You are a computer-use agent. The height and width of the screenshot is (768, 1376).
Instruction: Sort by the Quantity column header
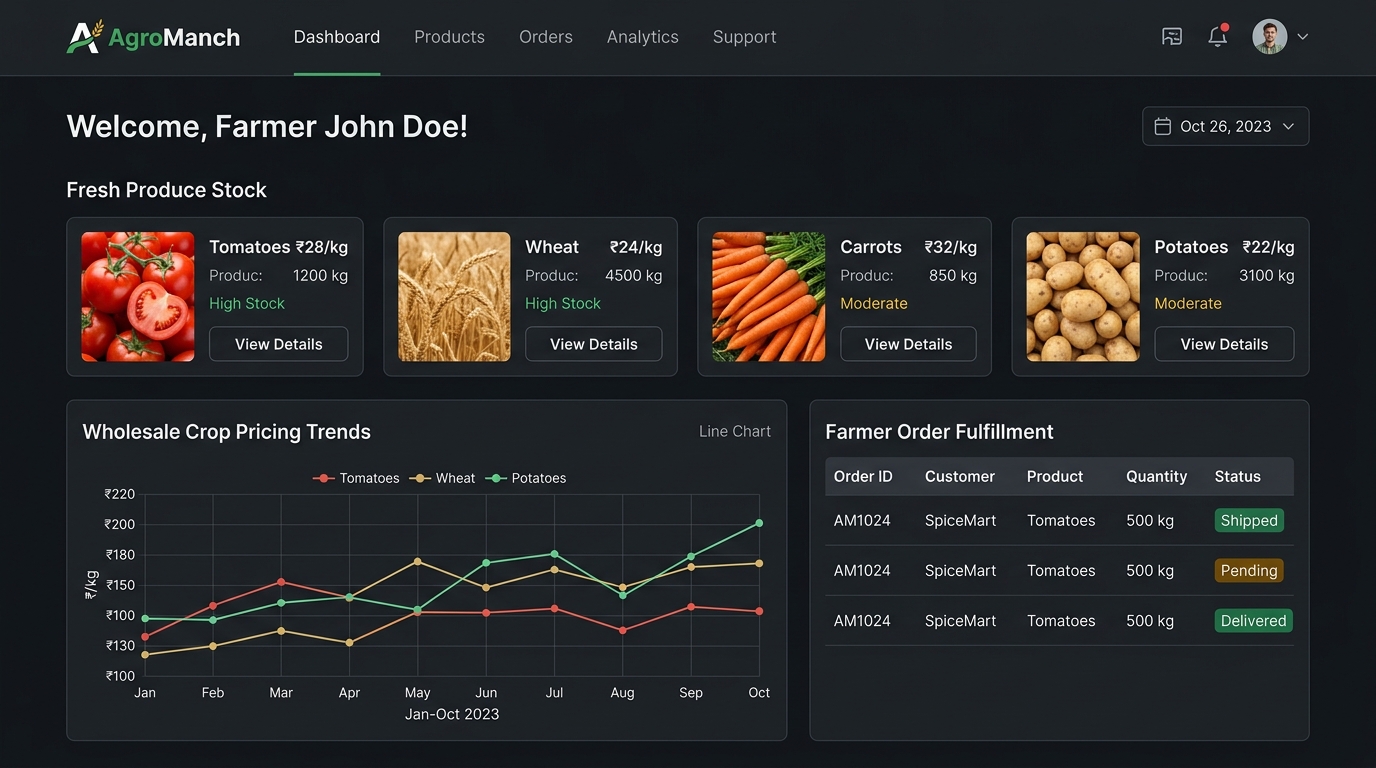click(1156, 477)
